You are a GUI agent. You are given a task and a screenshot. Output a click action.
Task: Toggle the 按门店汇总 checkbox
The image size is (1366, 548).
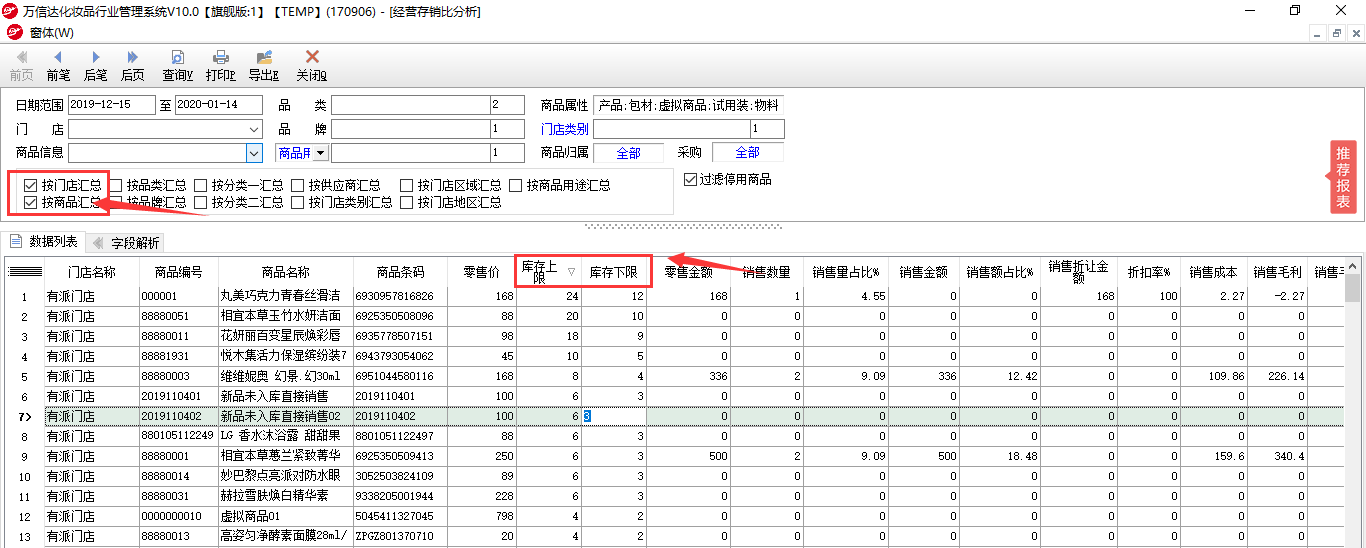pos(30,185)
